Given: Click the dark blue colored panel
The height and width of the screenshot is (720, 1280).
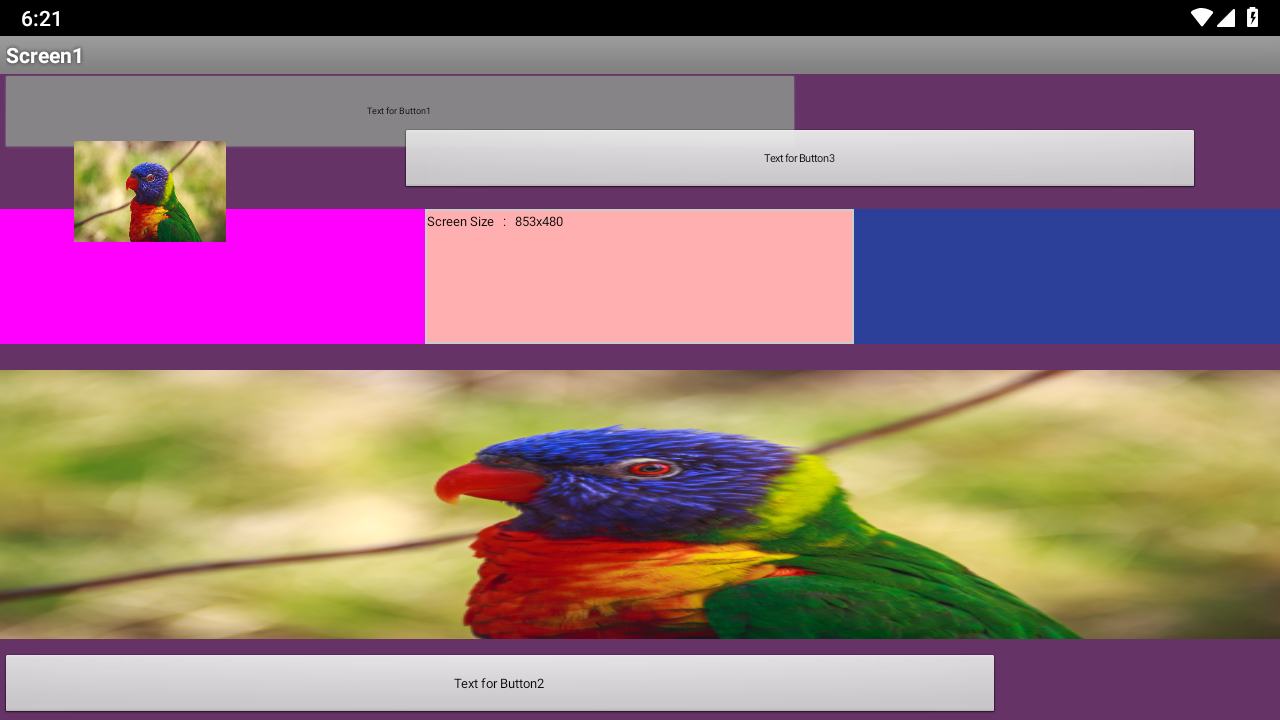Looking at the screenshot, I should coord(1066,276).
